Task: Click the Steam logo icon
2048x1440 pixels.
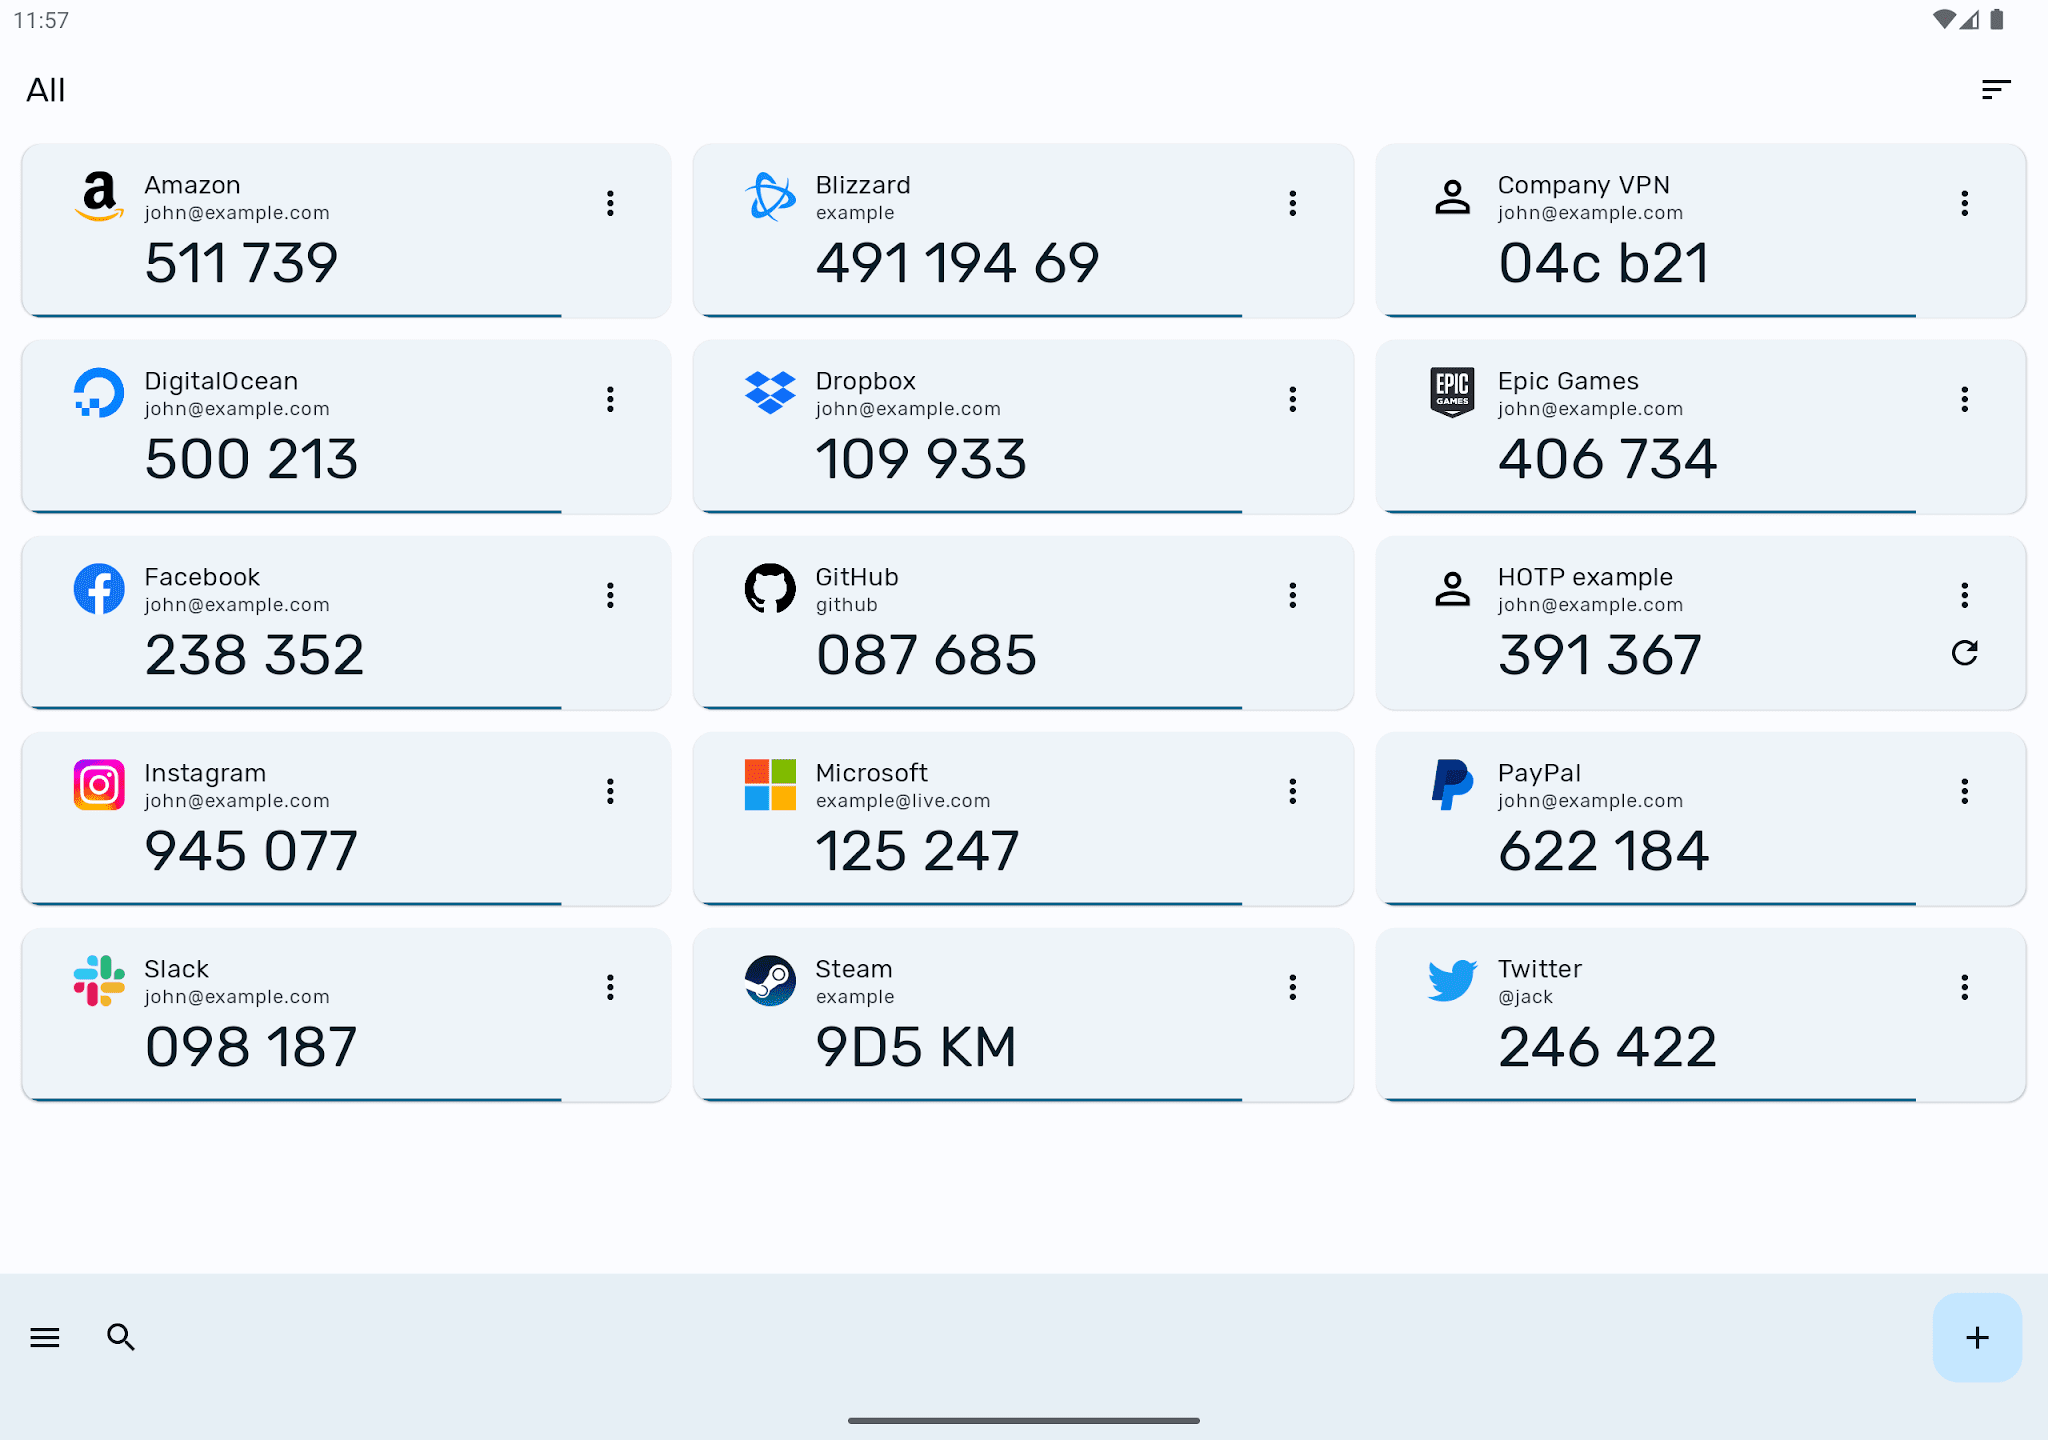Action: [x=770, y=980]
